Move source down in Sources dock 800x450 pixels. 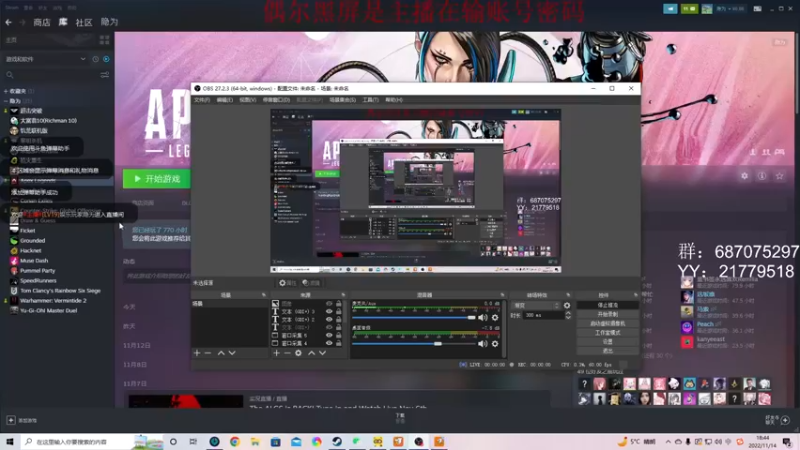(x=322, y=353)
